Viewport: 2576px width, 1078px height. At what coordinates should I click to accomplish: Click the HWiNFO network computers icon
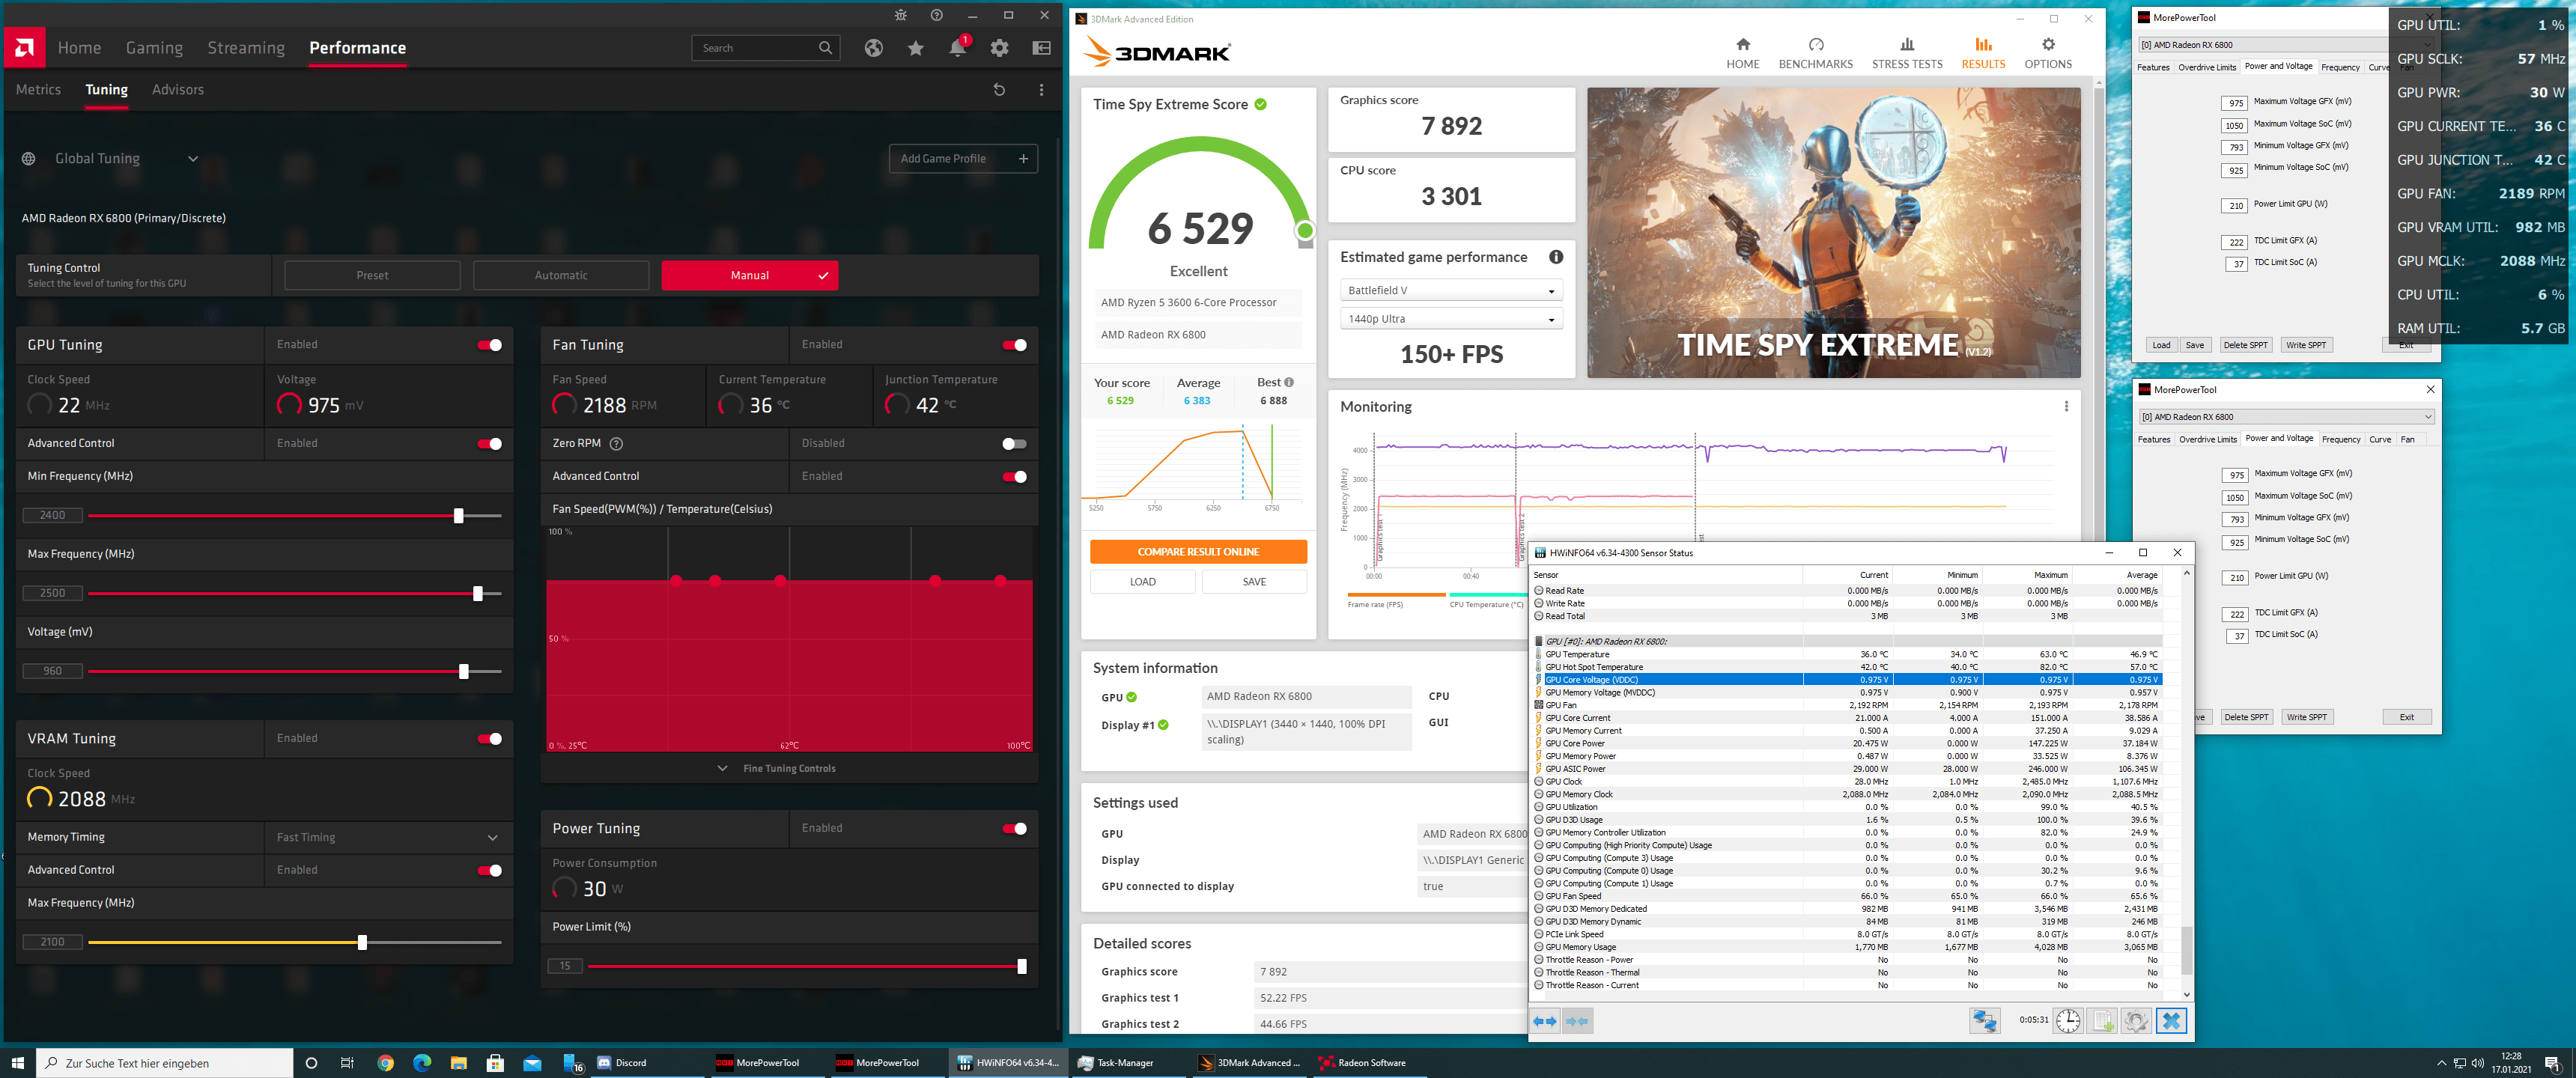click(x=1984, y=1021)
